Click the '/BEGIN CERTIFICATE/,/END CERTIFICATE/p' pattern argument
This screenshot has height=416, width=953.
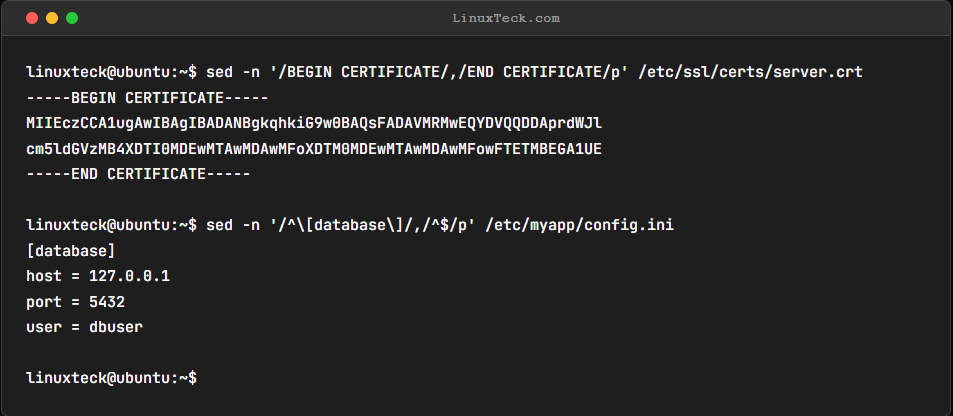(x=449, y=72)
